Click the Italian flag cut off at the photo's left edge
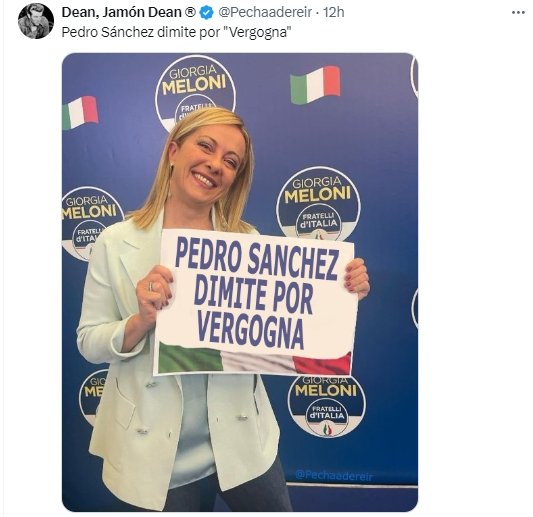This screenshot has width=533, height=517. pyautogui.click(x=80, y=113)
